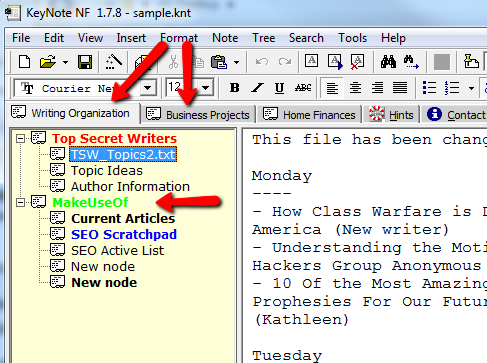Toggle Bold formatting
The width and height of the screenshot is (487, 363).
coord(234,88)
